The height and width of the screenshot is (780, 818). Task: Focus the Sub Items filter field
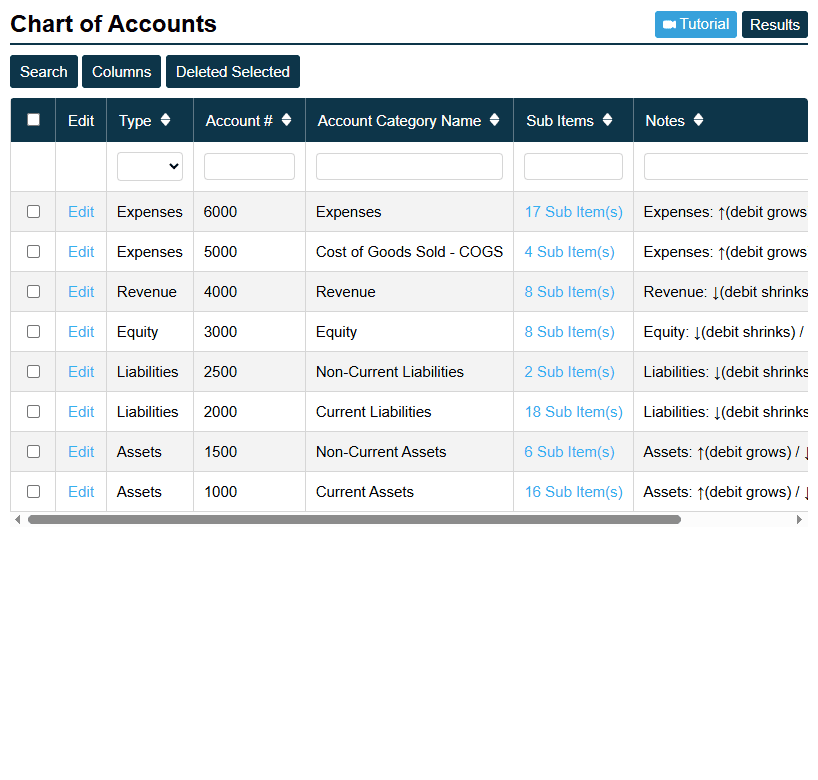coord(573,166)
